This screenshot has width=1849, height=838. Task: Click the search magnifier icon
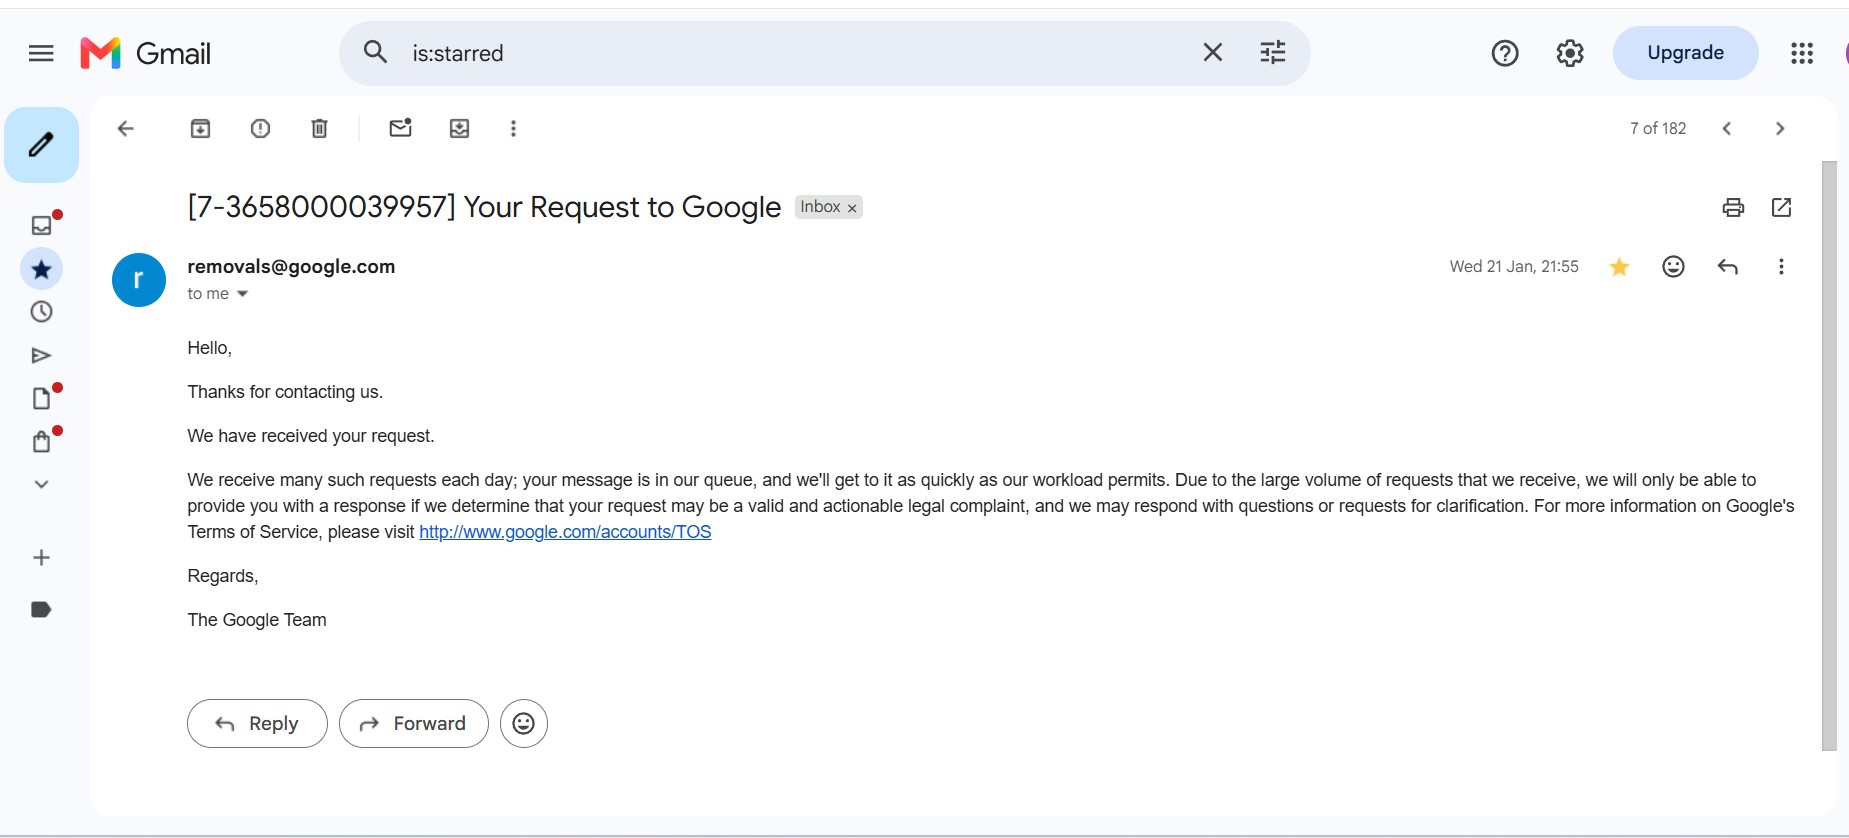tap(375, 52)
